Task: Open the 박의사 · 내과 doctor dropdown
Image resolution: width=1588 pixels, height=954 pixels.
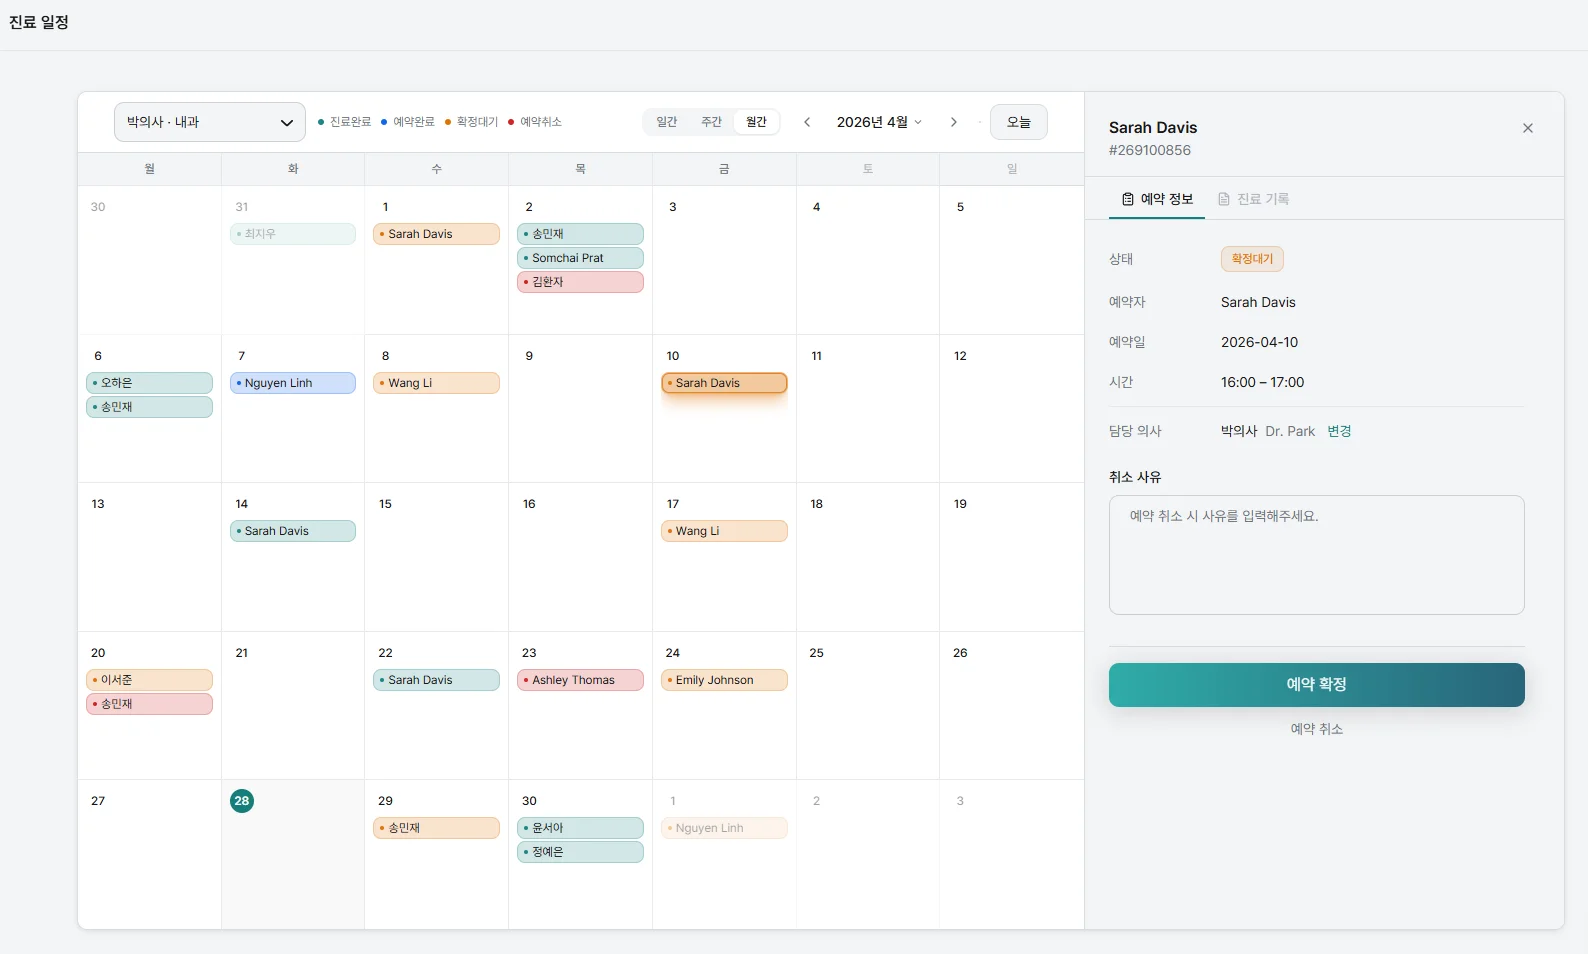Action: point(210,122)
